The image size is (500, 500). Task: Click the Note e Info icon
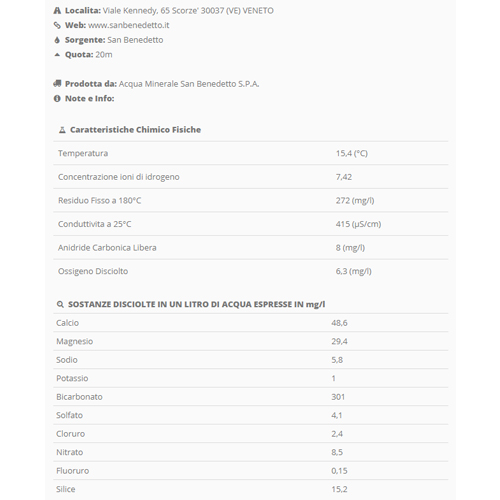point(57,99)
